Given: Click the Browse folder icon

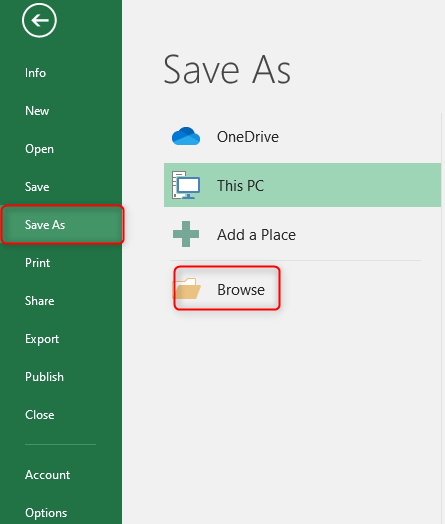Looking at the screenshot, I should [186, 288].
